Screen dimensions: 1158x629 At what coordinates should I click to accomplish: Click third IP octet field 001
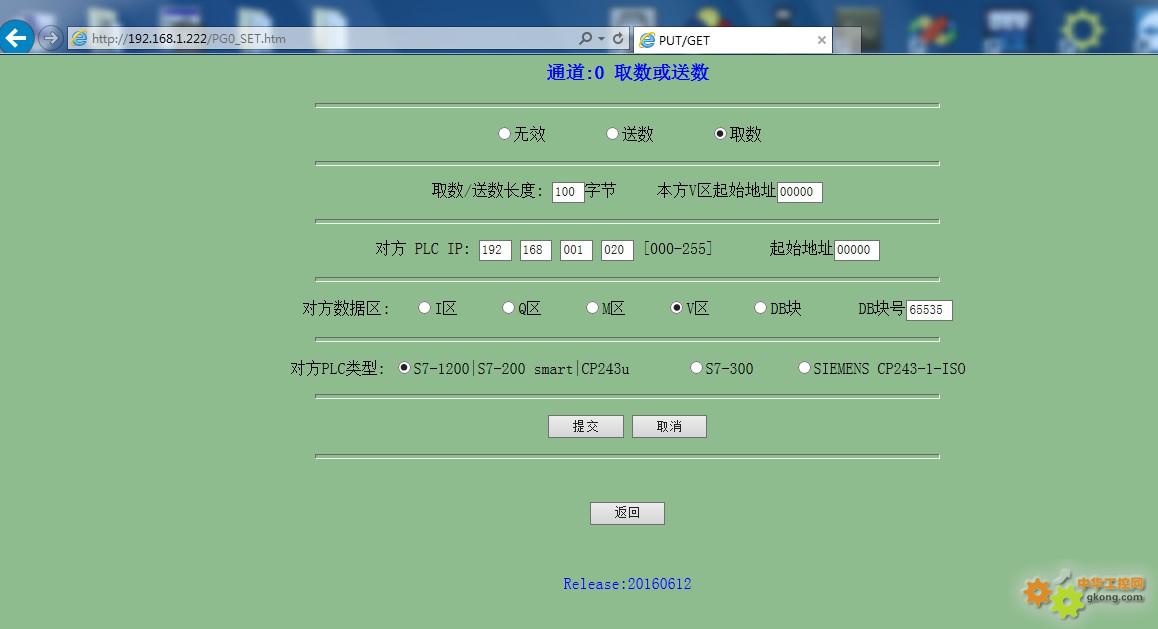point(576,250)
